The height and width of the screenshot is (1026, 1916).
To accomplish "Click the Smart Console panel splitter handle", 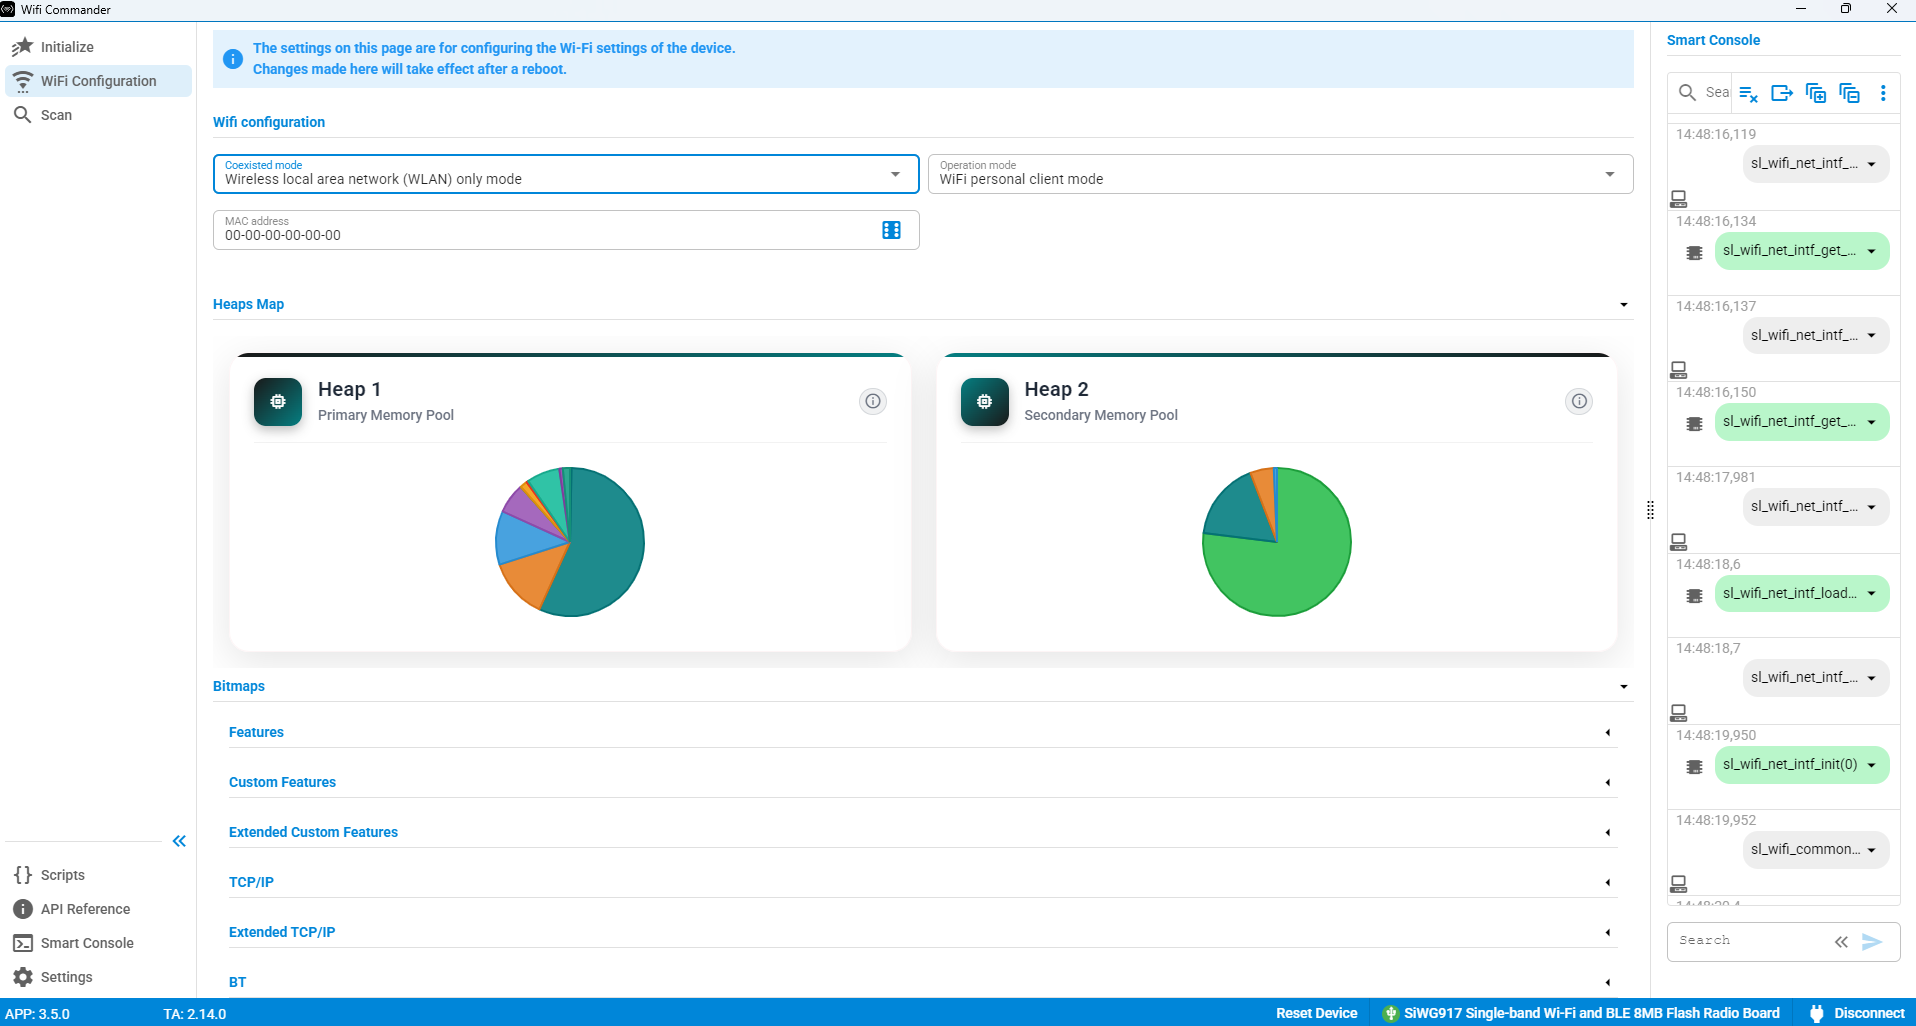I will 1650,510.
